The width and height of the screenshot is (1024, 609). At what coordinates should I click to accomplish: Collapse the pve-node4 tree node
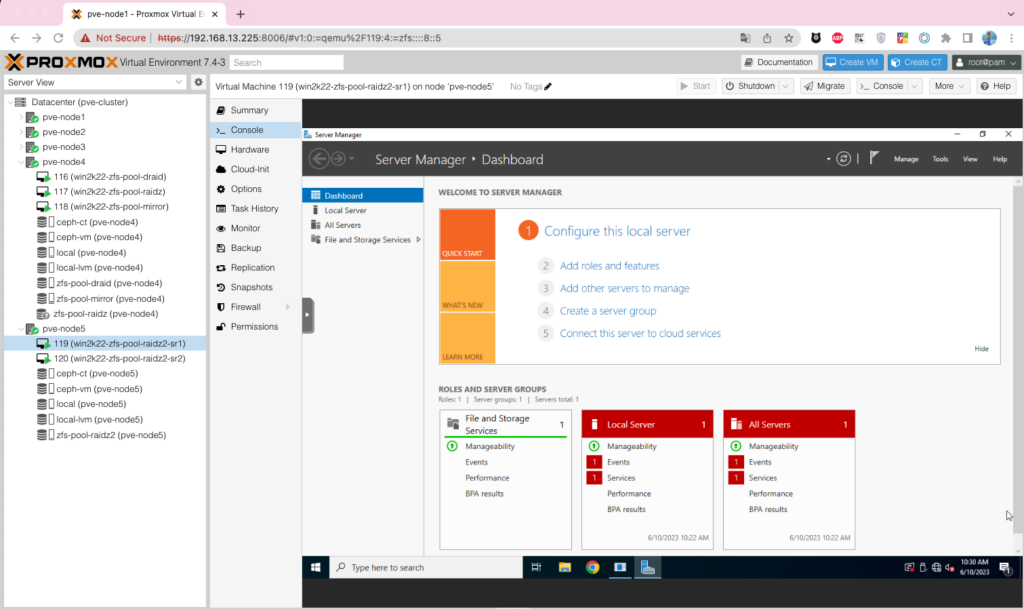pos(21,162)
